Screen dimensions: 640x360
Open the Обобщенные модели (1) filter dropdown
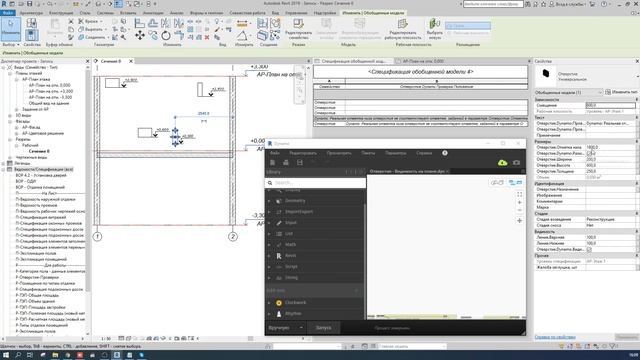click(568, 93)
